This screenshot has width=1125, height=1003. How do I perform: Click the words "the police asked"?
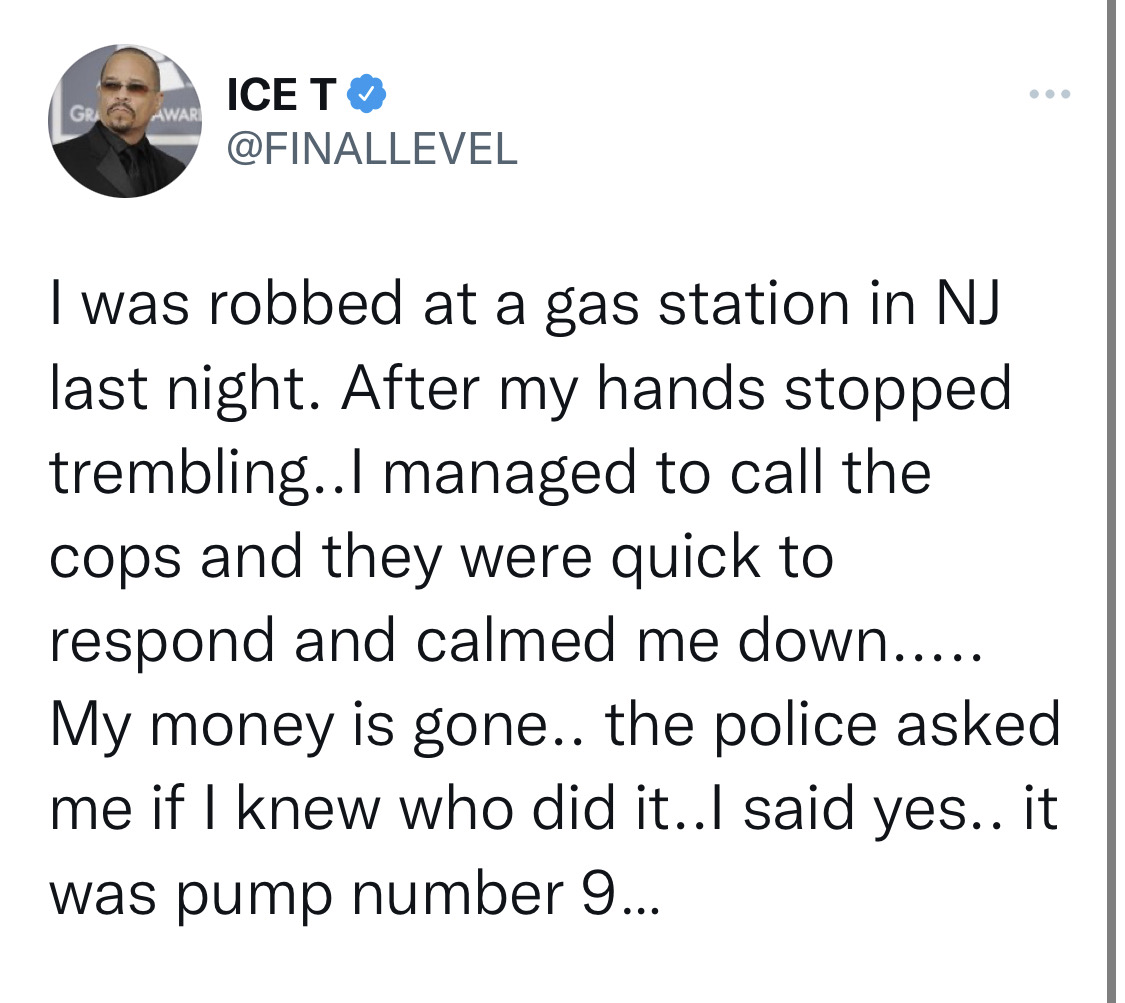click(x=833, y=725)
